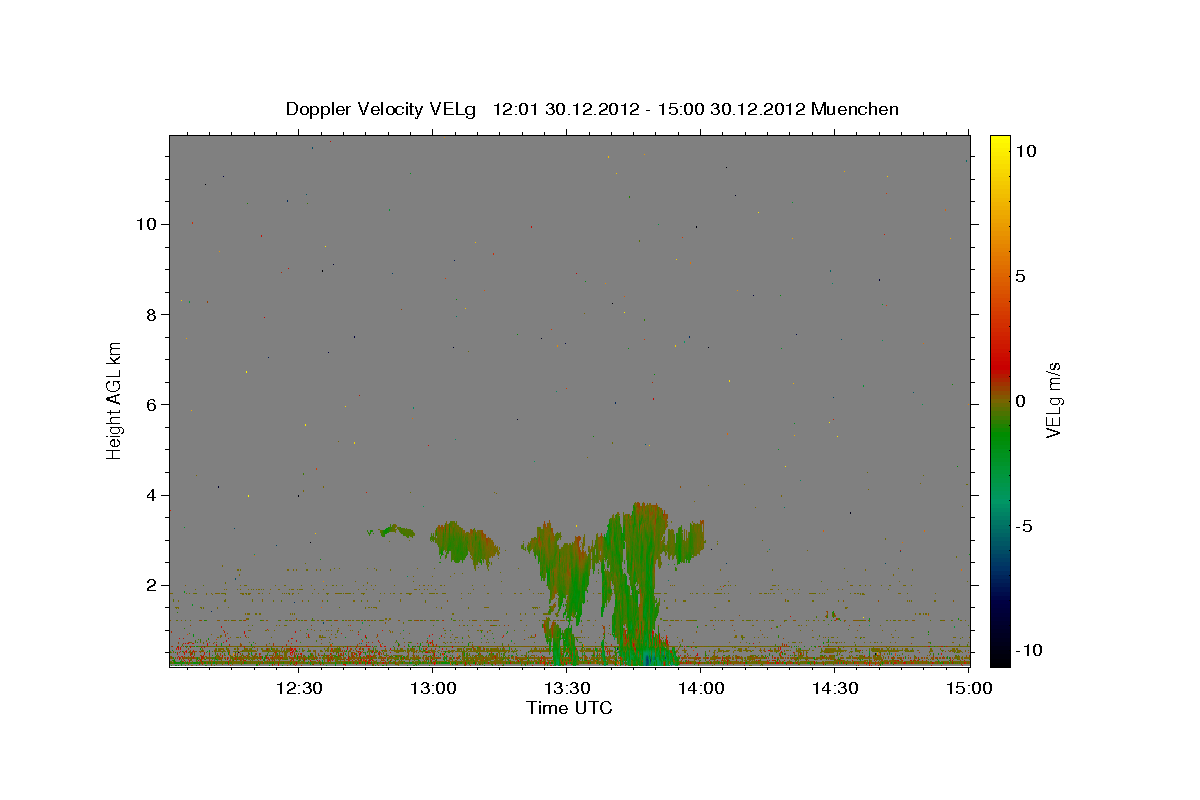Click the 'Time UTC' axis label
Screen dimensions: 1200x800
click(569, 708)
